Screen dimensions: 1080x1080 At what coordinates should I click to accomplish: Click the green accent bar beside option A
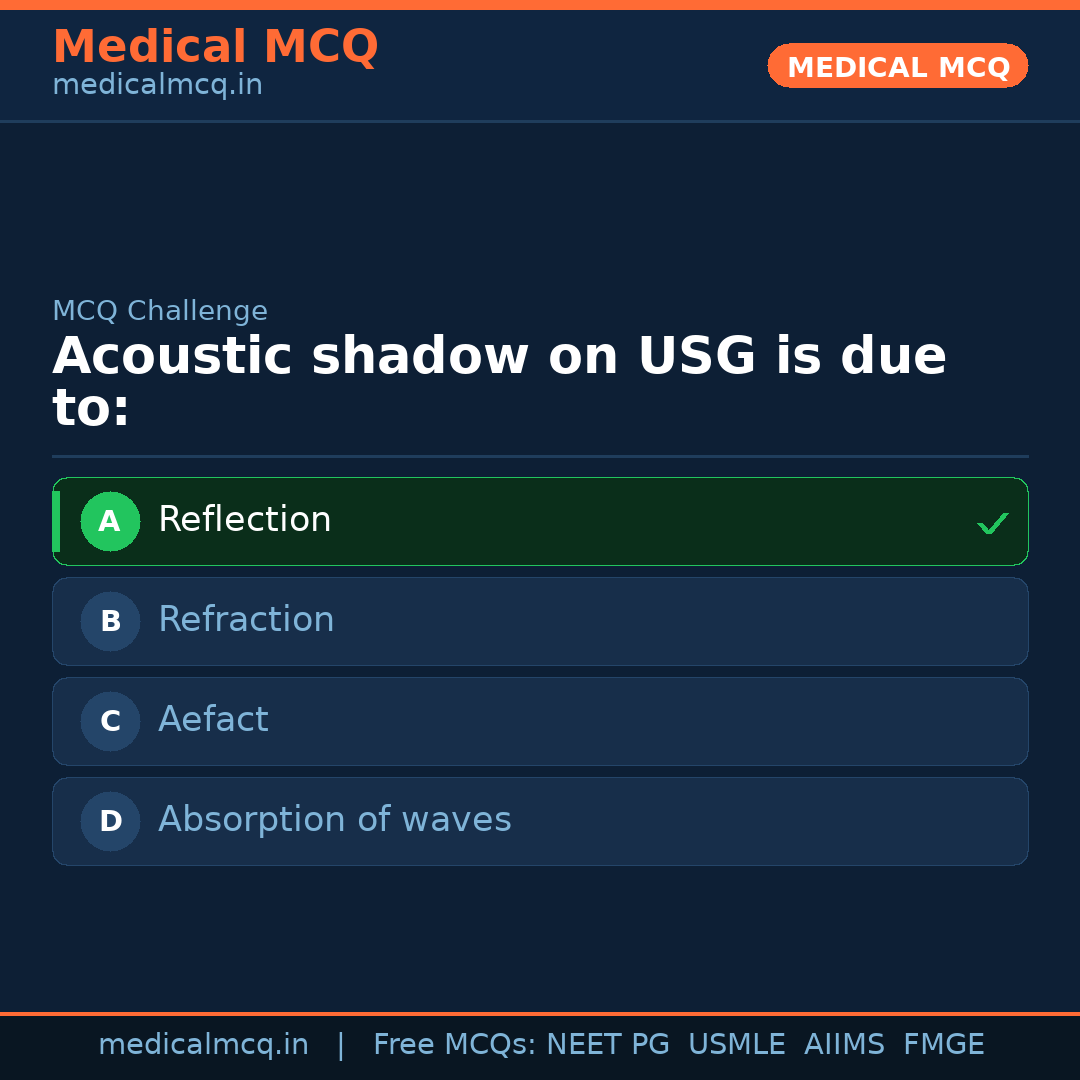point(57,521)
